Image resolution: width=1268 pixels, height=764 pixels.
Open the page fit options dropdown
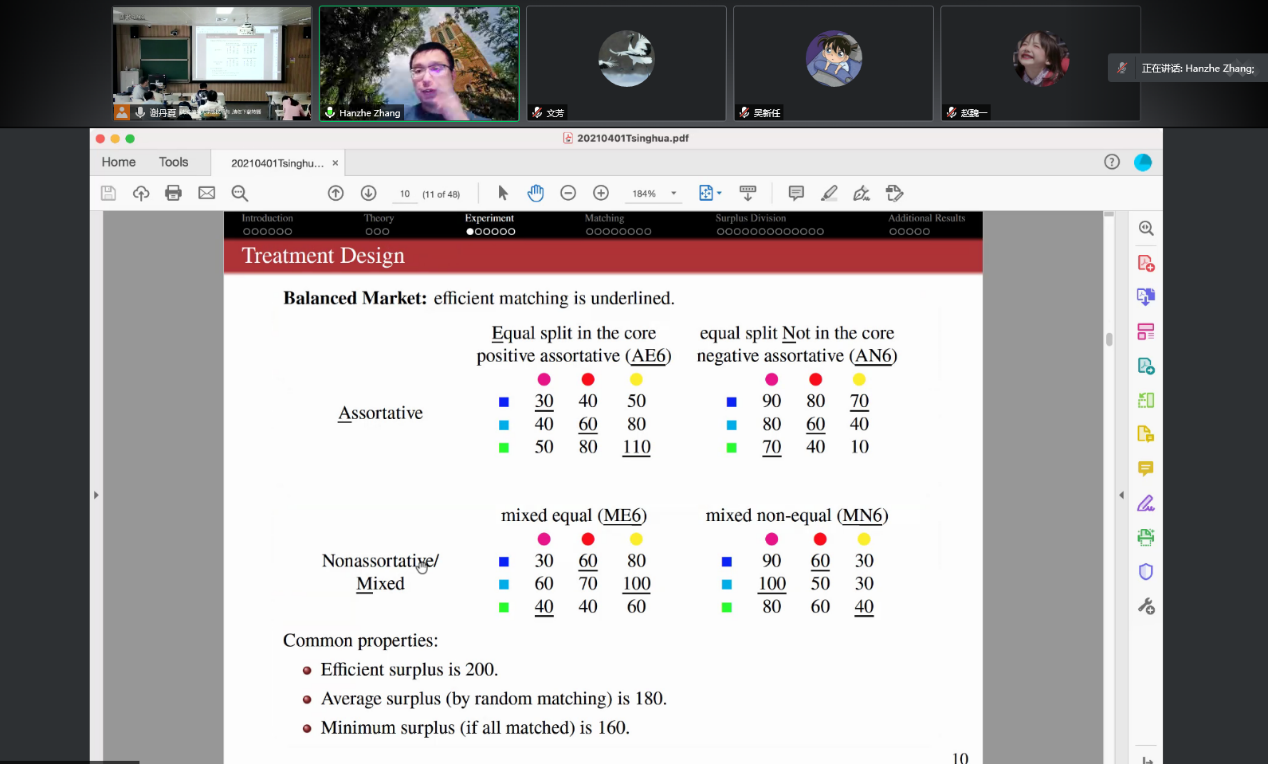click(x=719, y=193)
